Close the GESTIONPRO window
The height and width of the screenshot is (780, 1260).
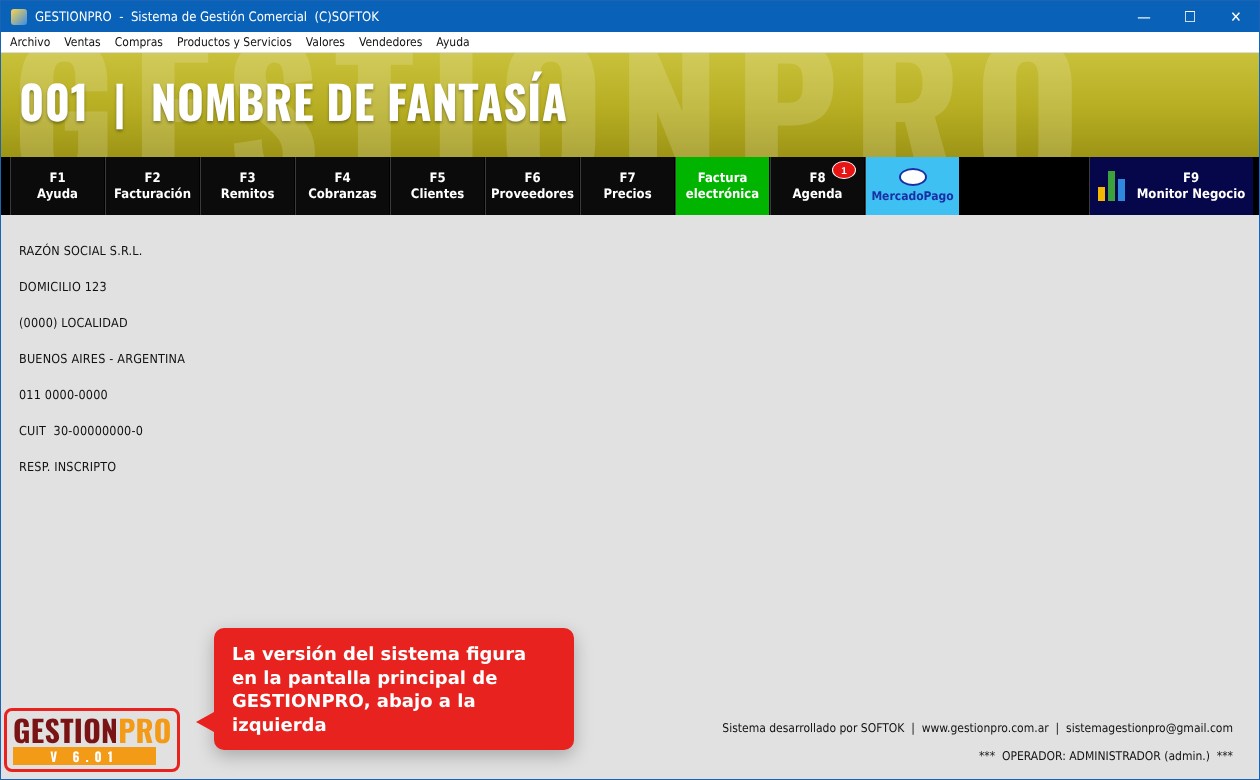click(1236, 17)
